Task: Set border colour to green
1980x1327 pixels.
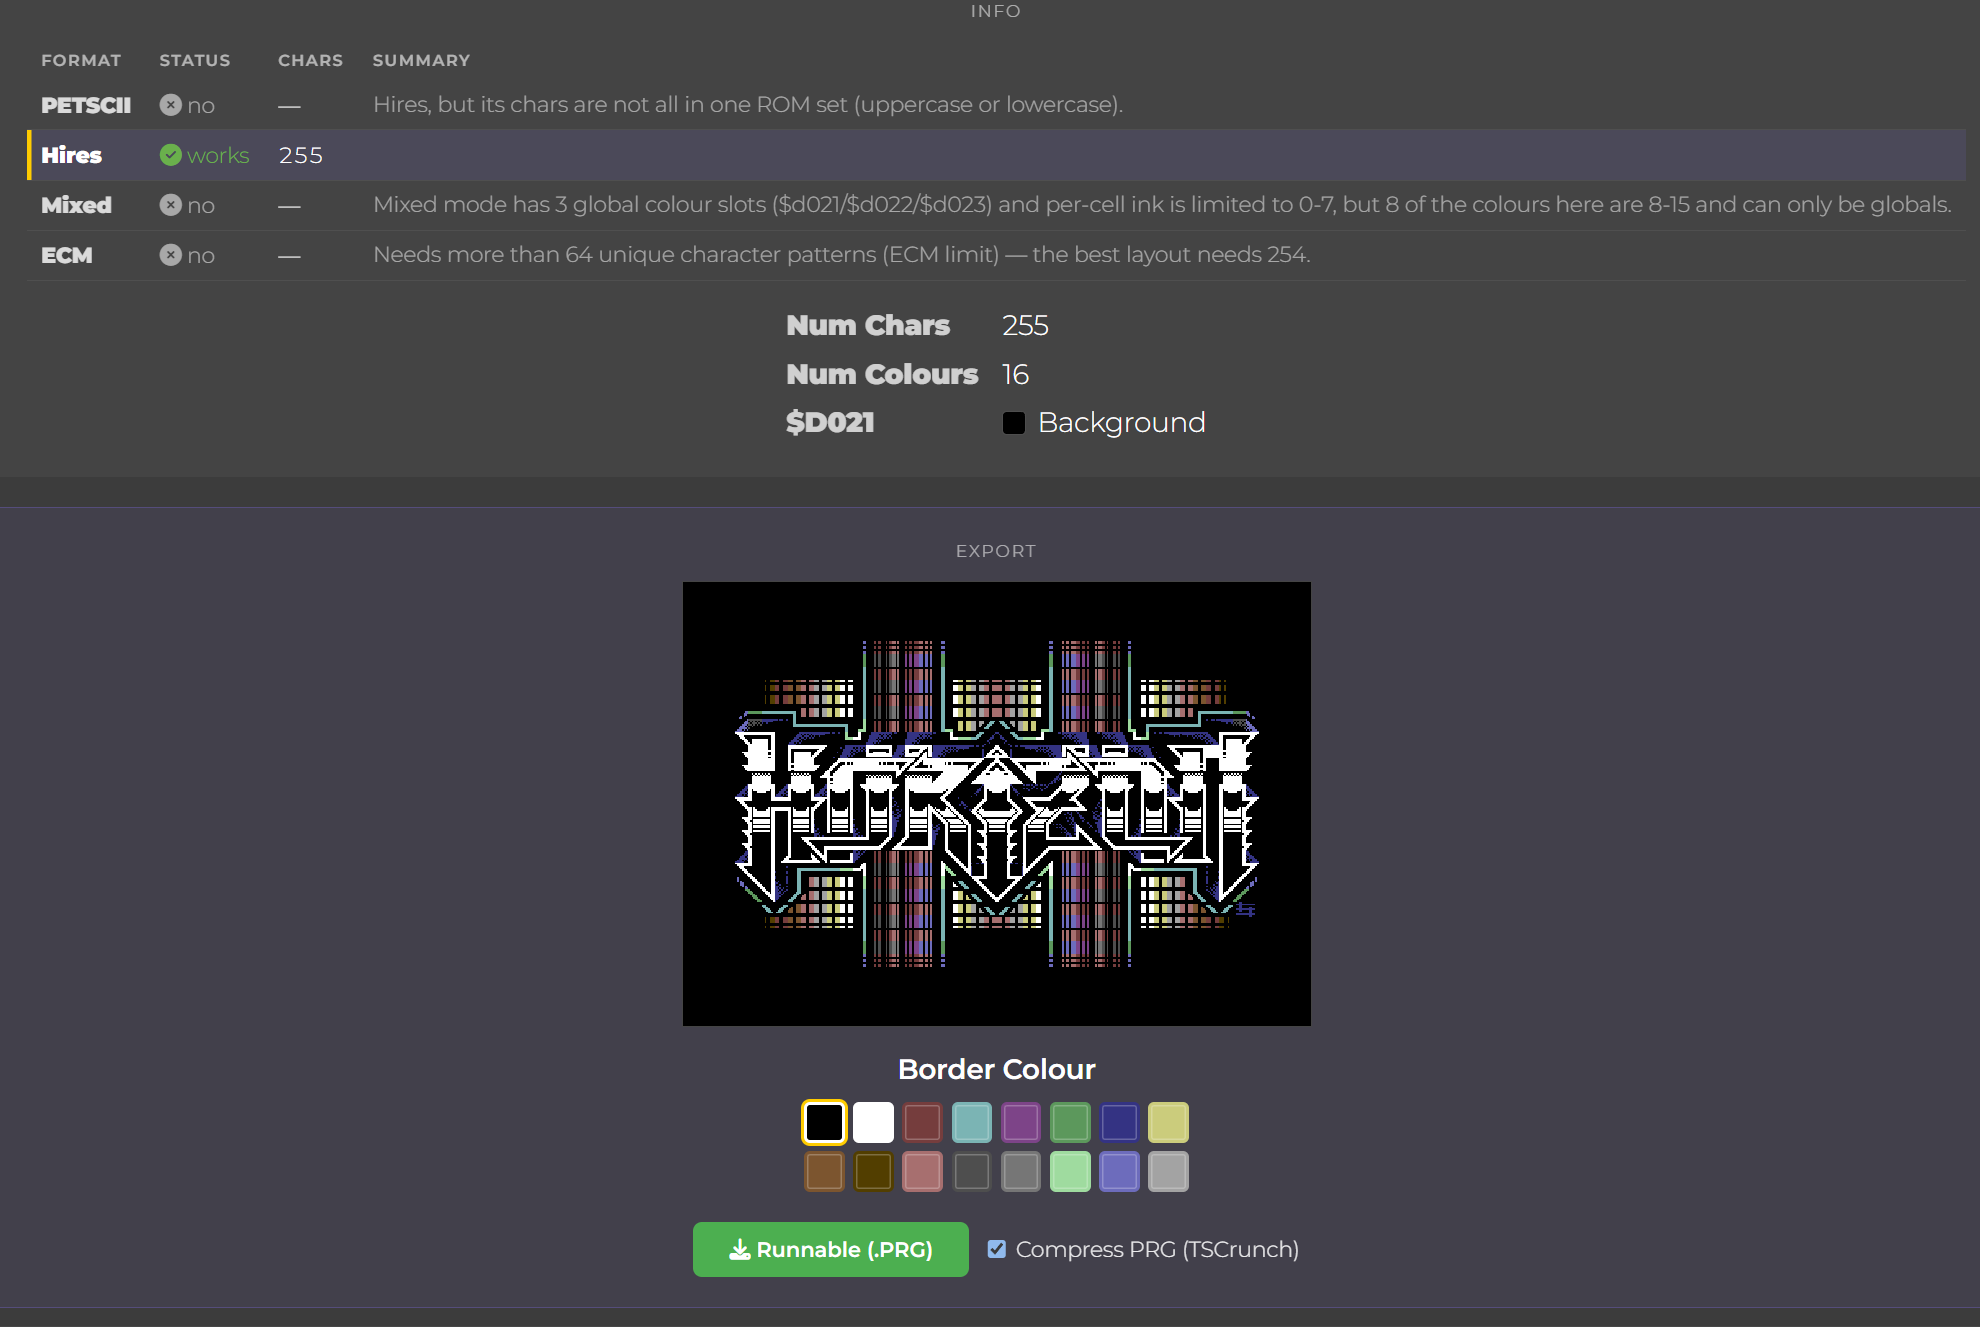Action: [1070, 1122]
